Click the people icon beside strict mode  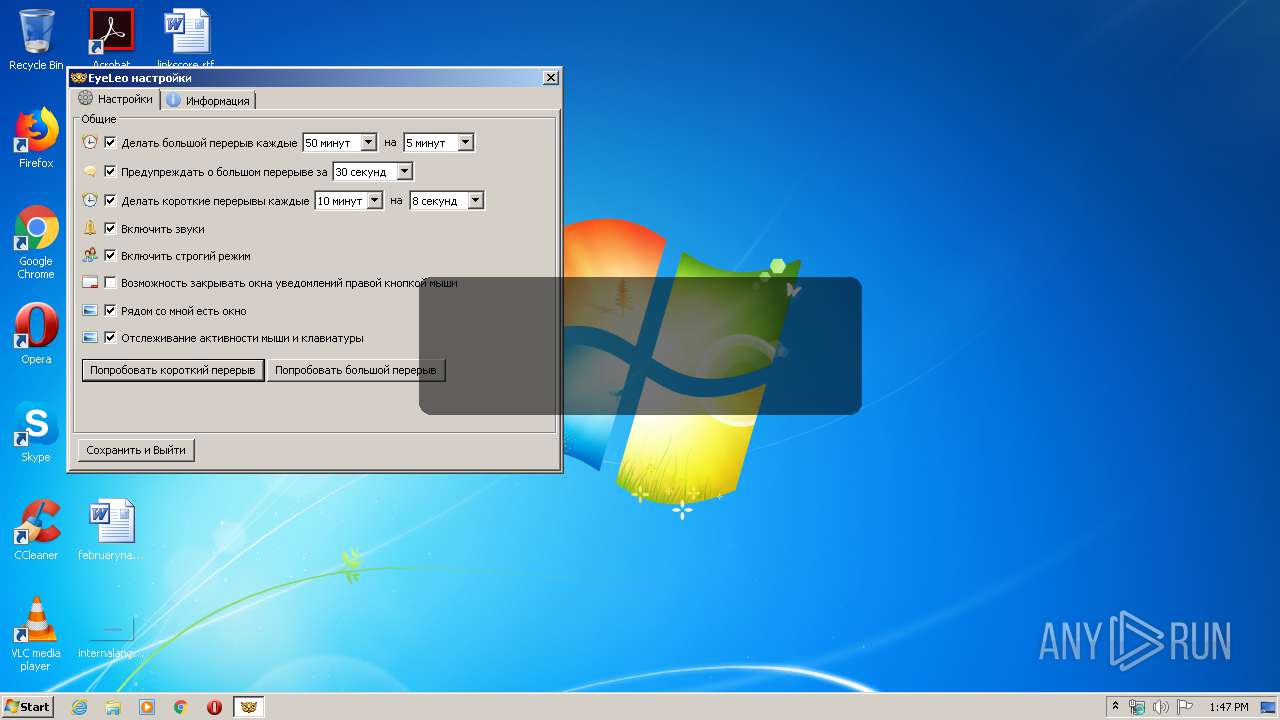coord(90,255)
